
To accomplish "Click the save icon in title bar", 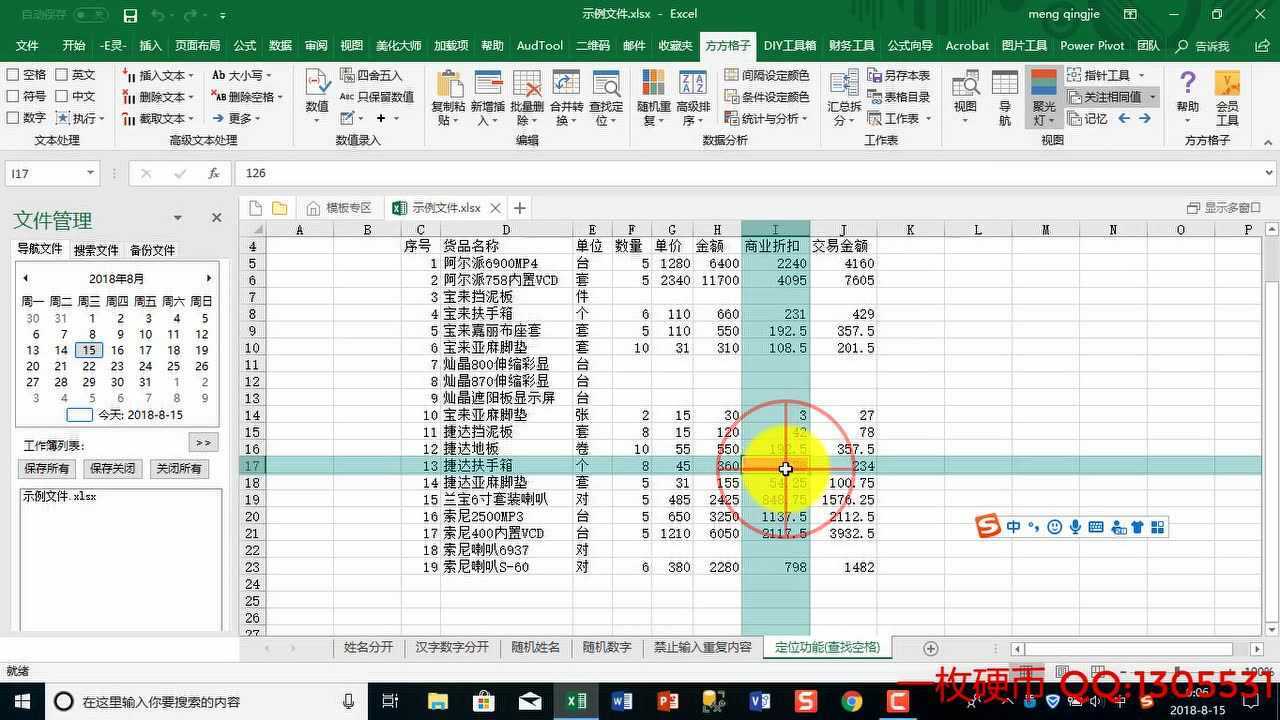I will coord(130,15).
